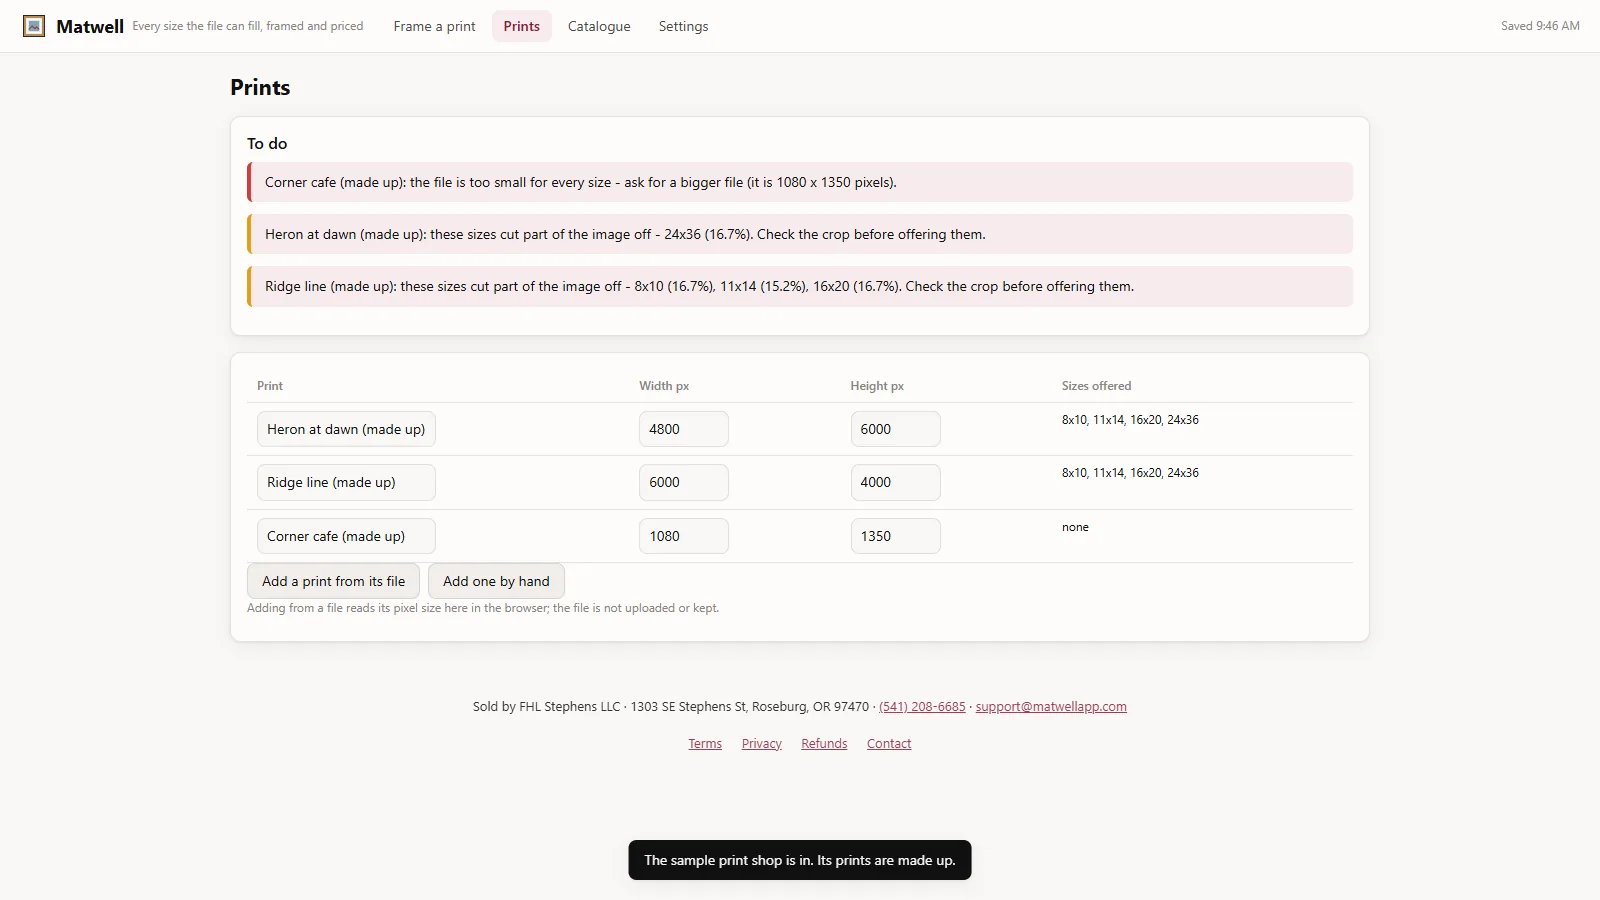1600x900 pixels.
Task: Click the 'Sold by FHL Stephens LLC' address text
Action: [x=671, y=706]
